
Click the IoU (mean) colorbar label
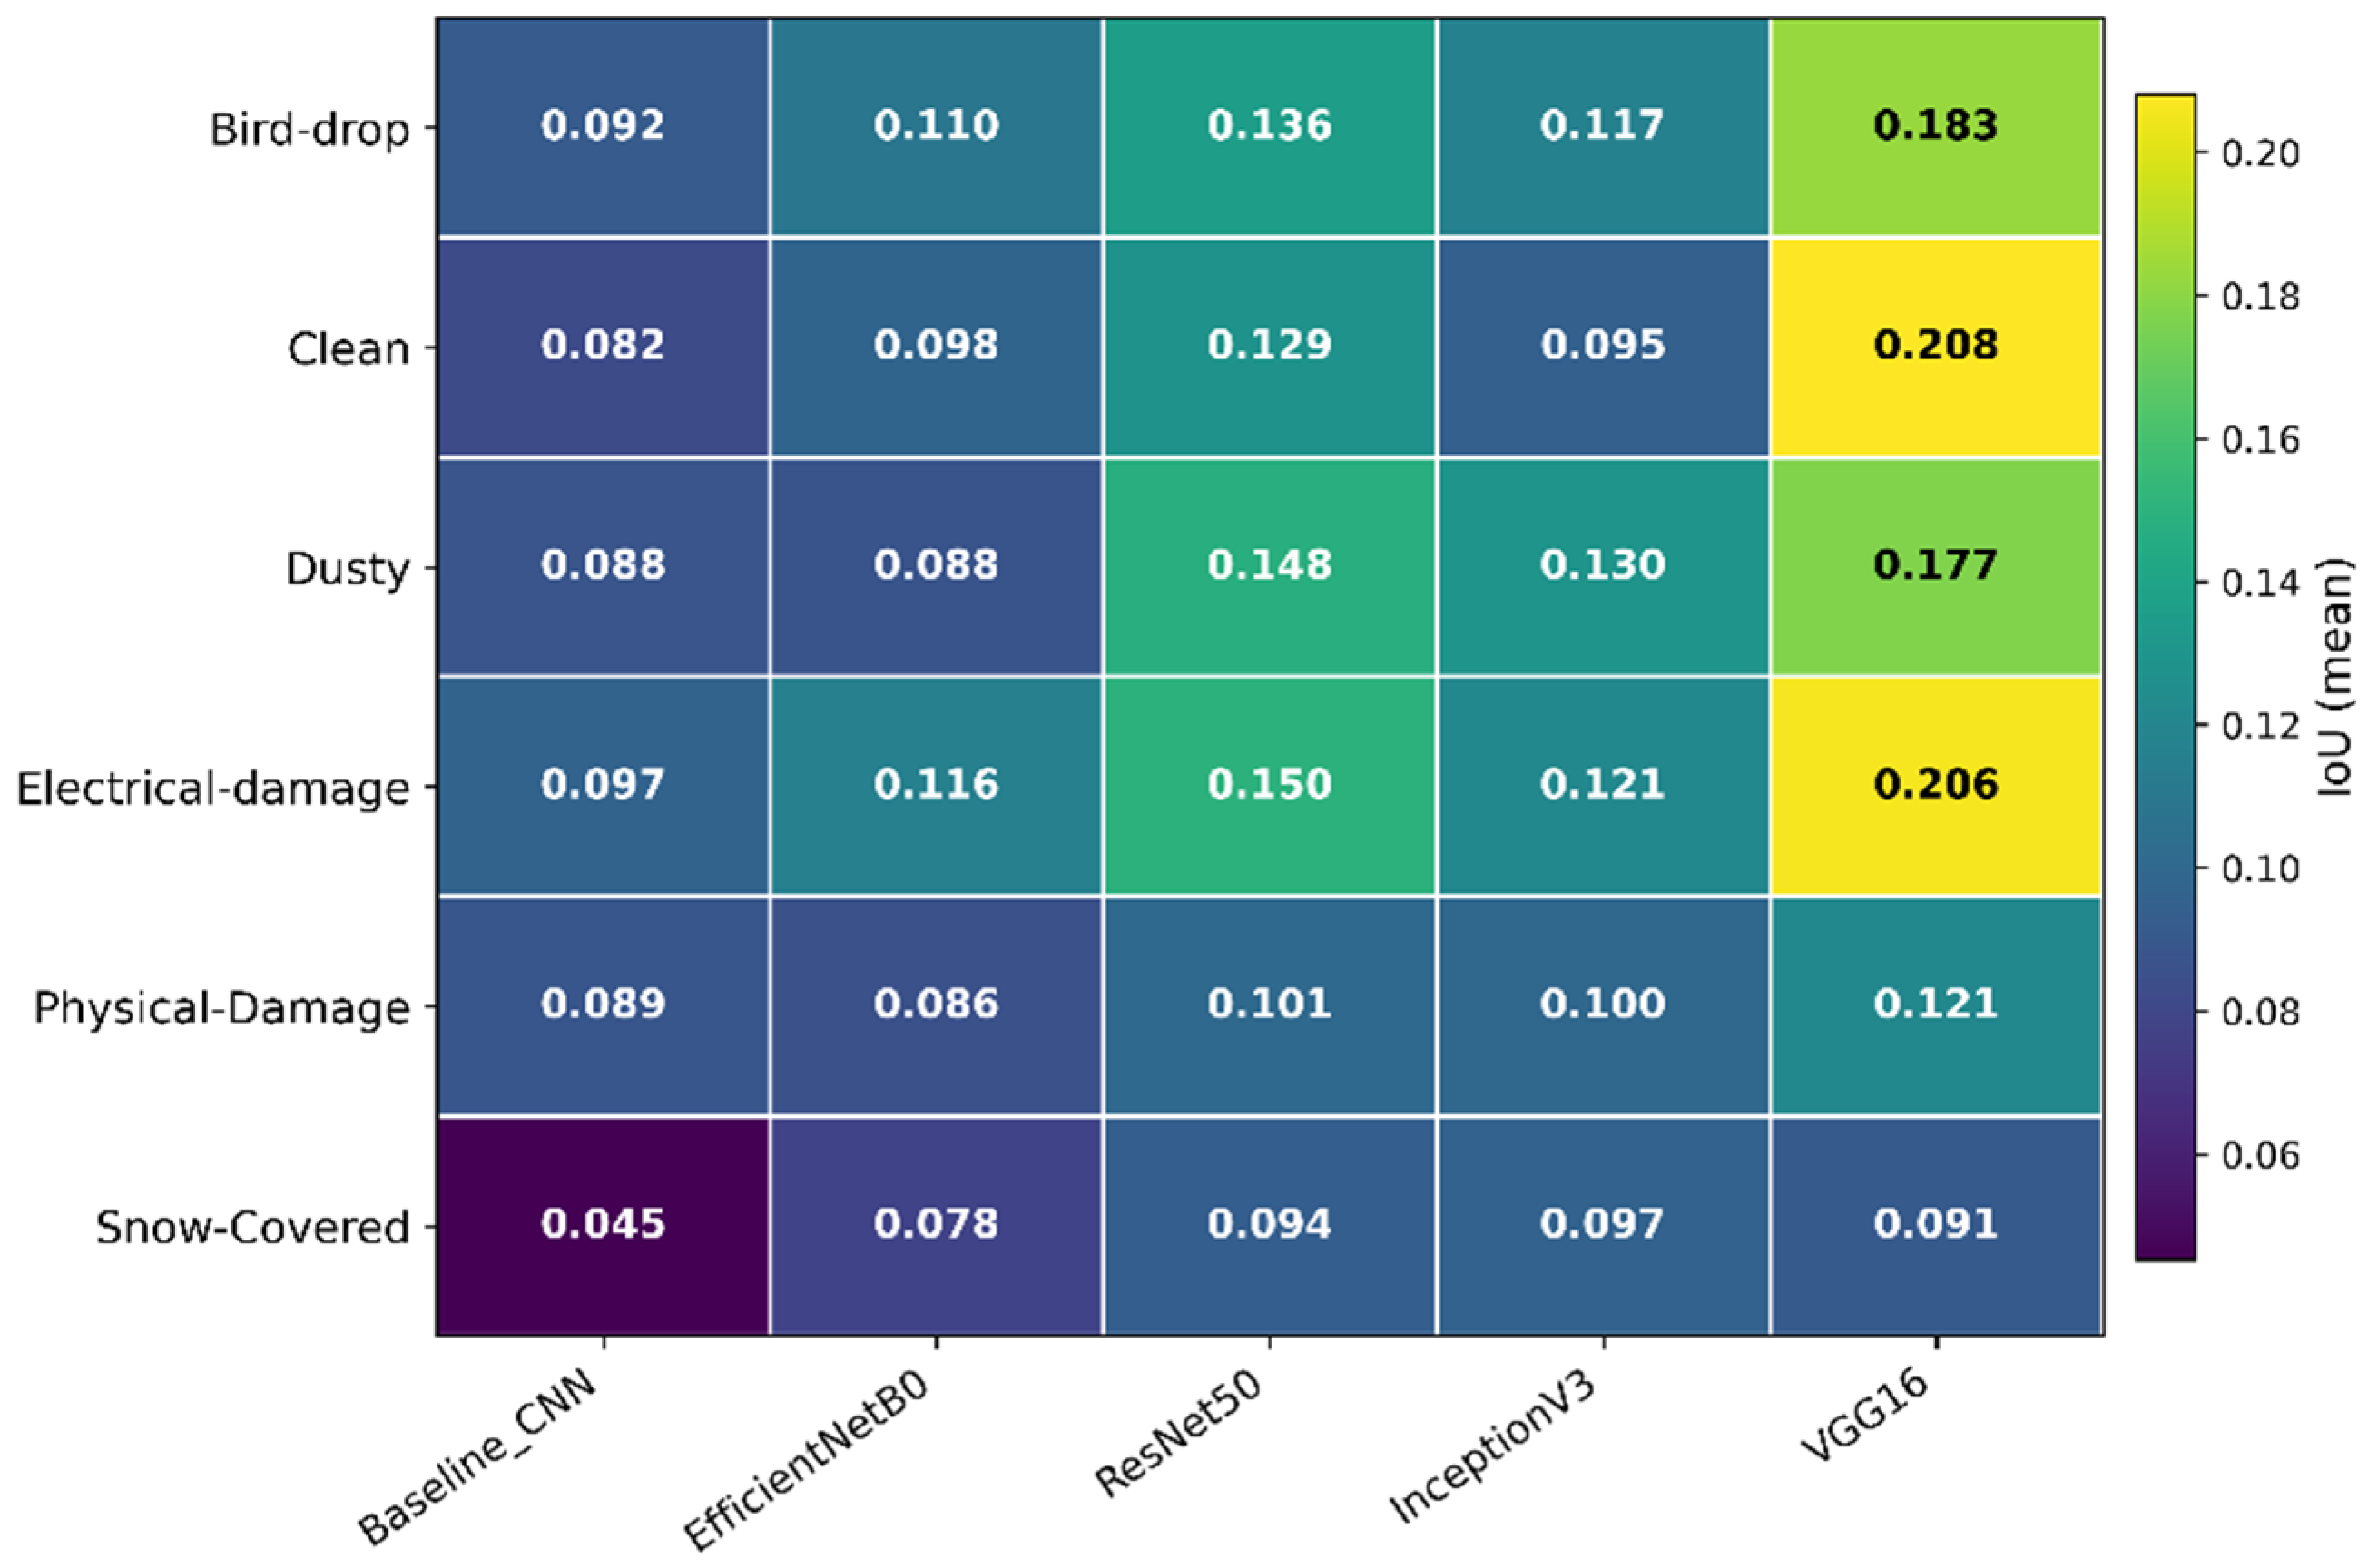2335,678
